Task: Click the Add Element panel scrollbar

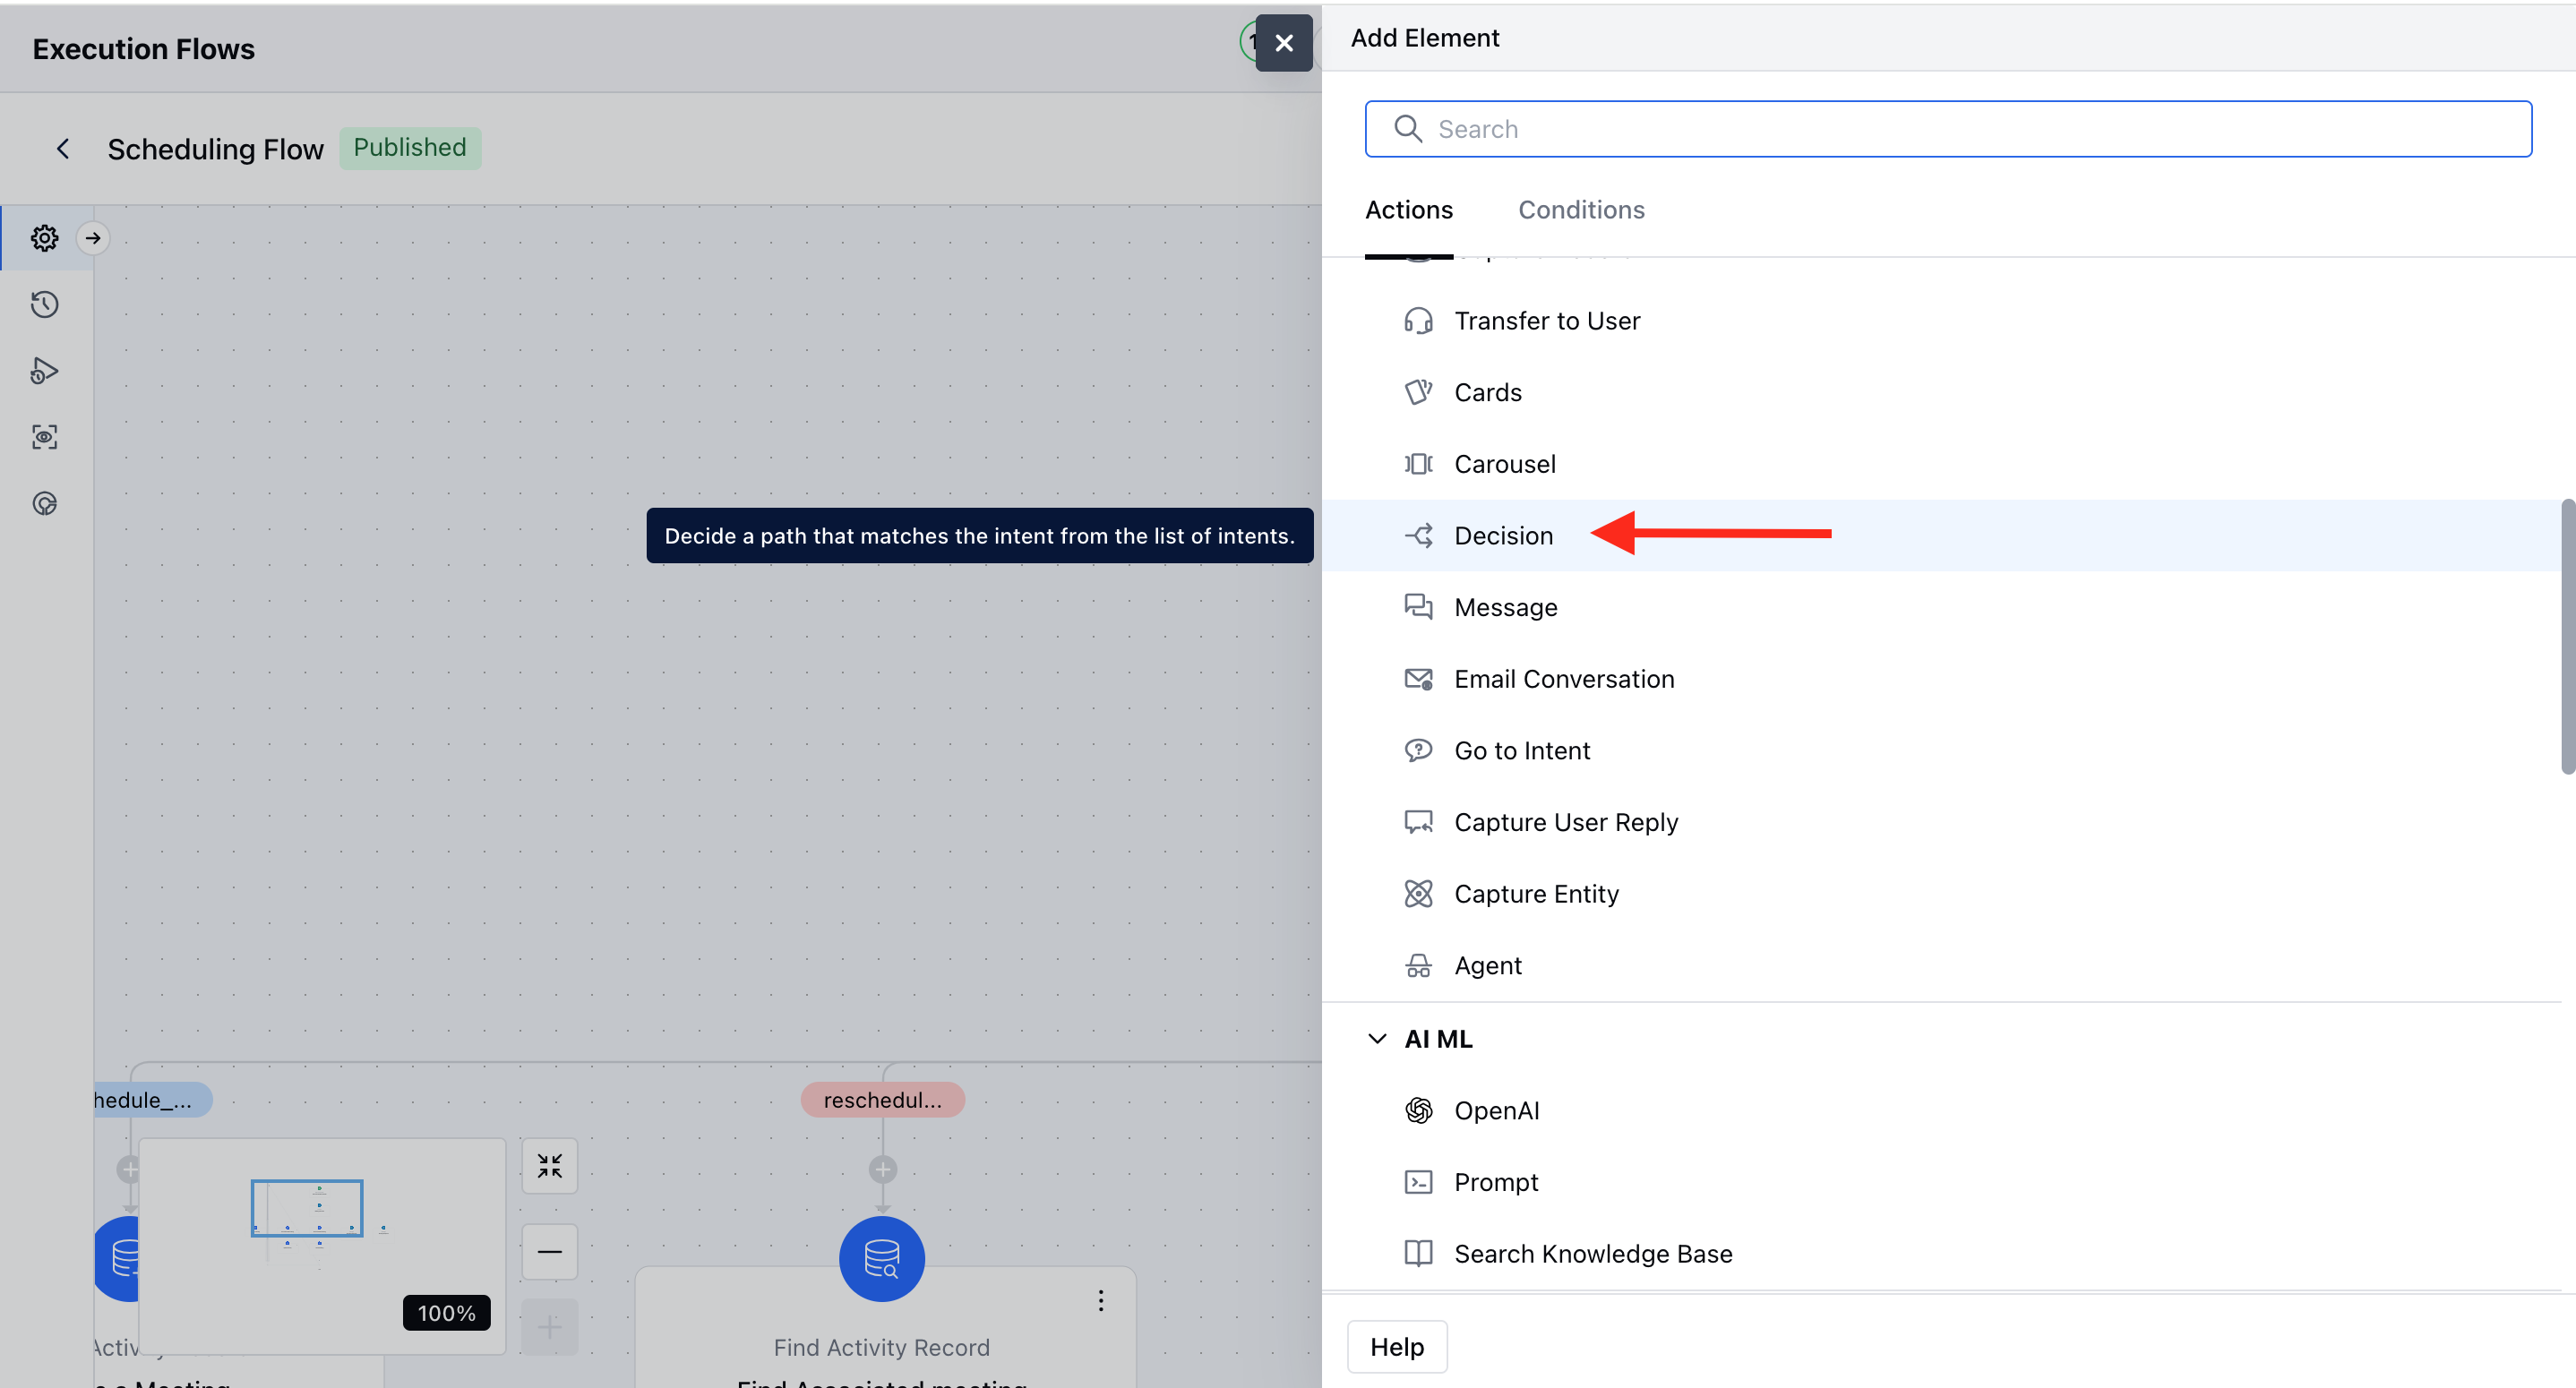Action: [2566, 636]
